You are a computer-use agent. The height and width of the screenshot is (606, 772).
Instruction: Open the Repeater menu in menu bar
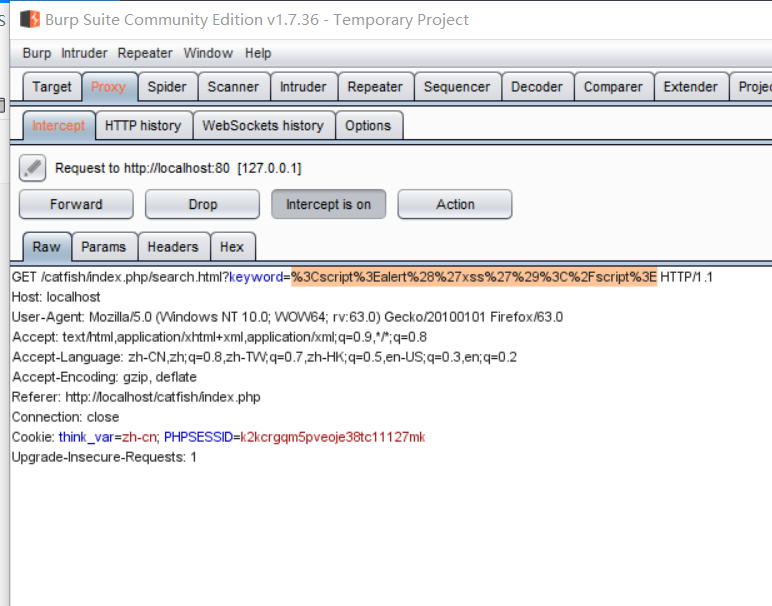tap(145, 53)
